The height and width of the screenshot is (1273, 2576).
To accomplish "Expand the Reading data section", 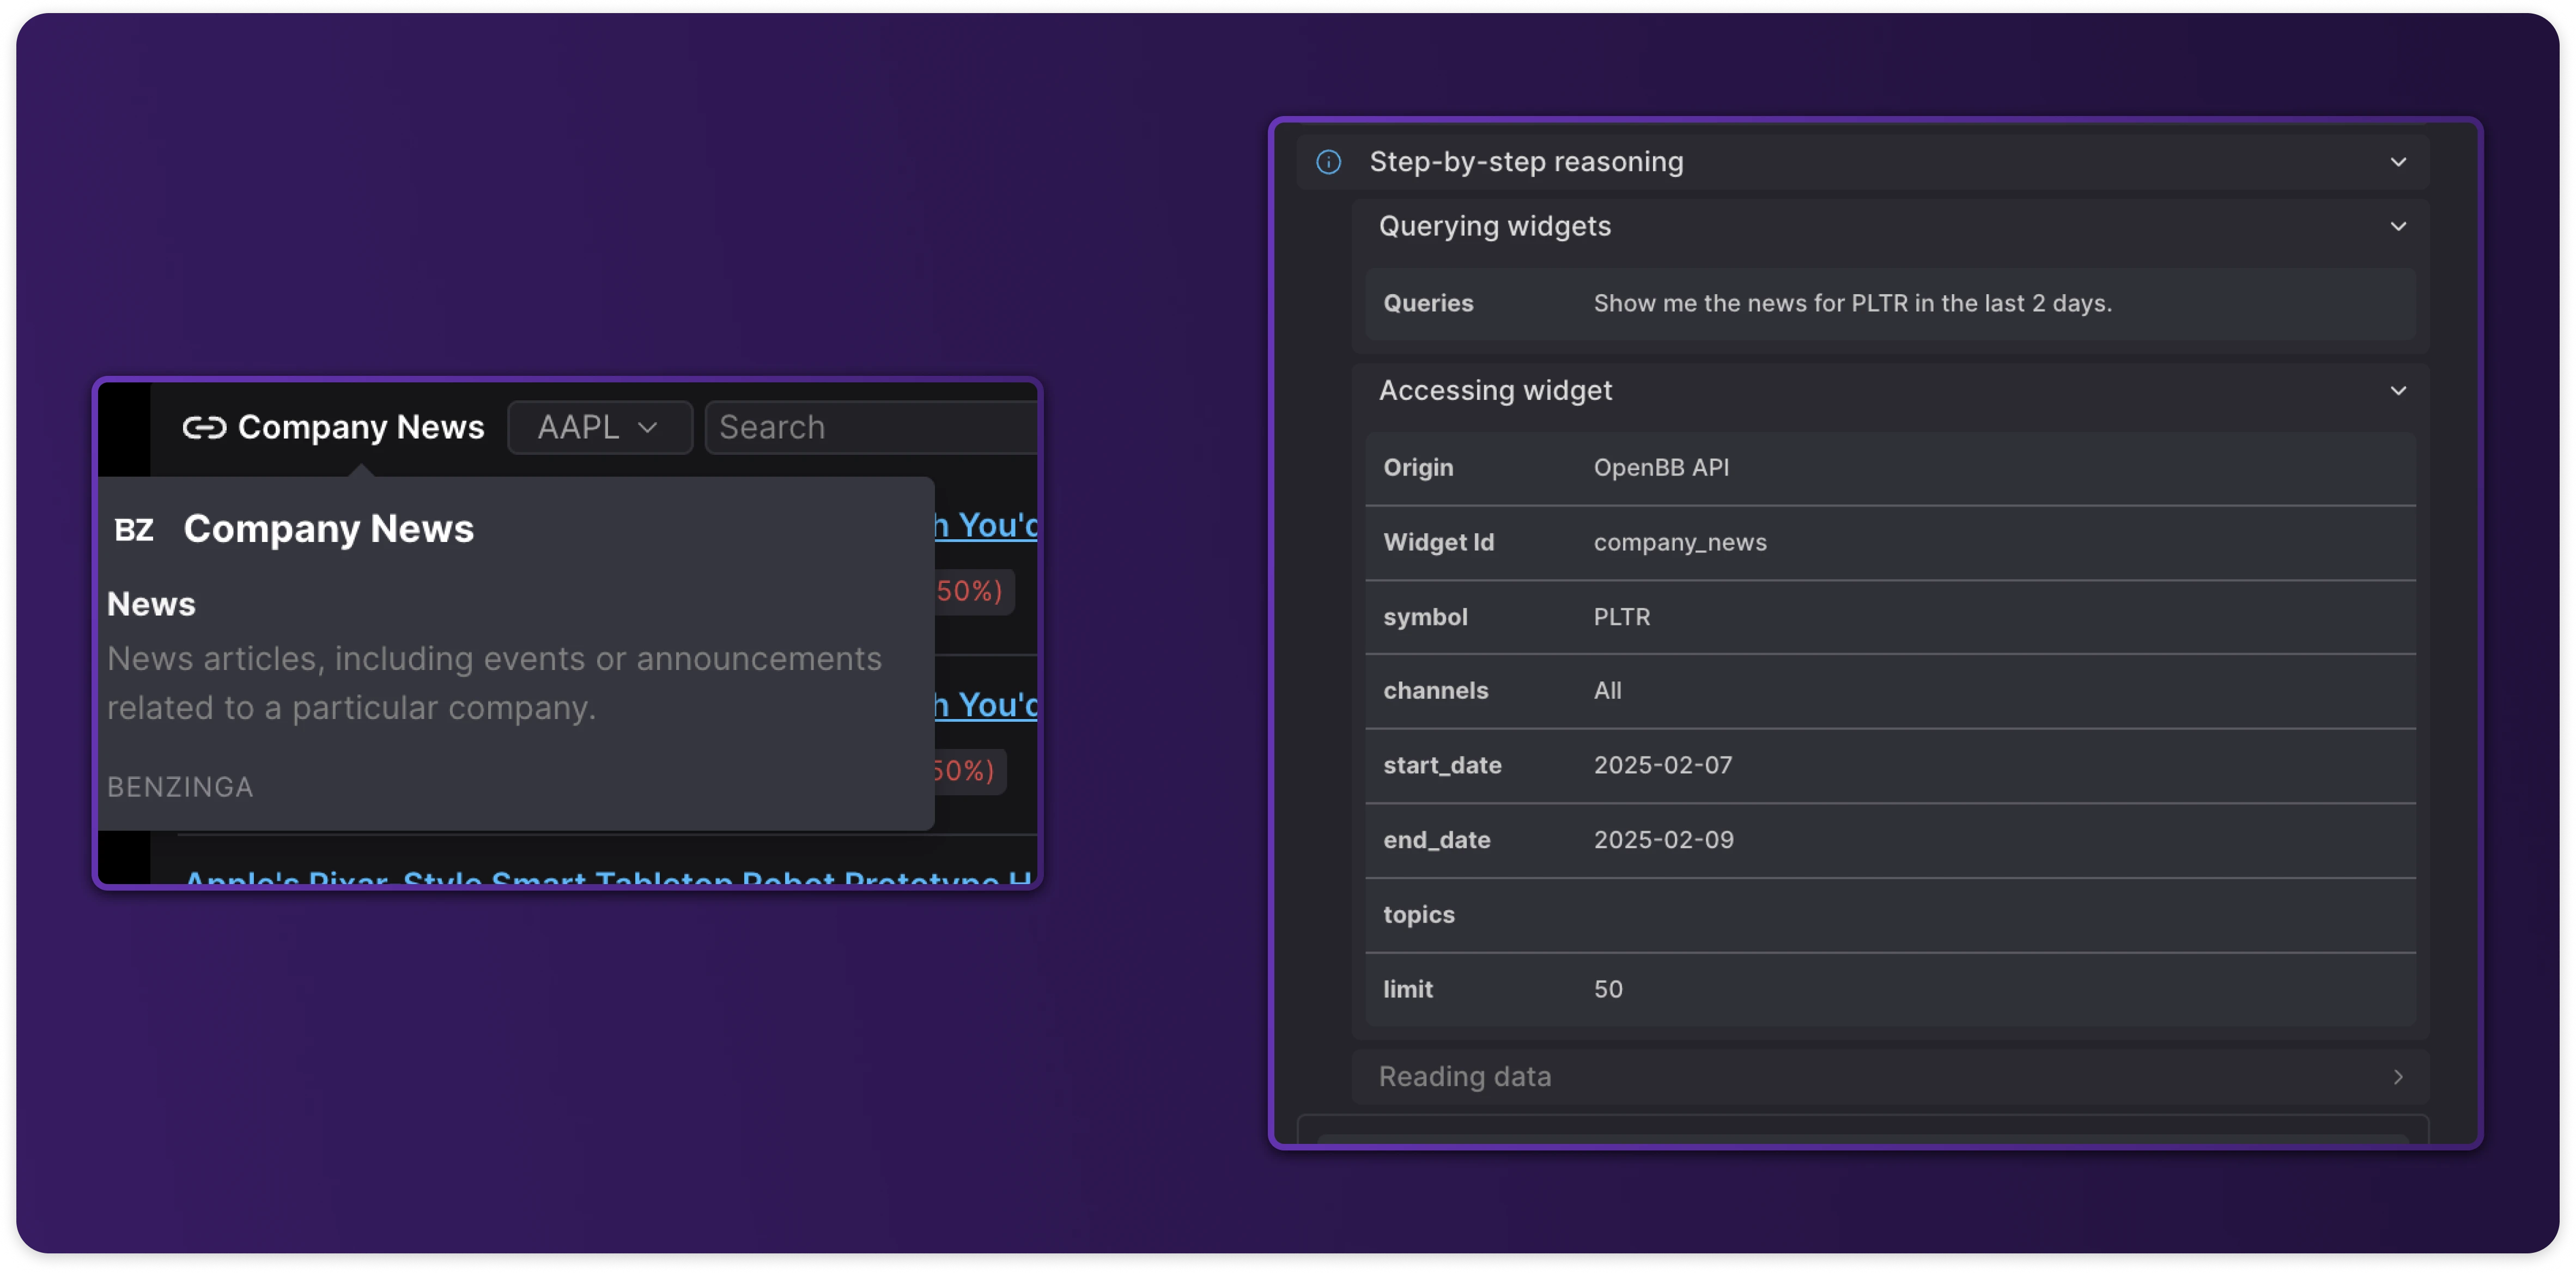I will click(x=2398, y=1077).
